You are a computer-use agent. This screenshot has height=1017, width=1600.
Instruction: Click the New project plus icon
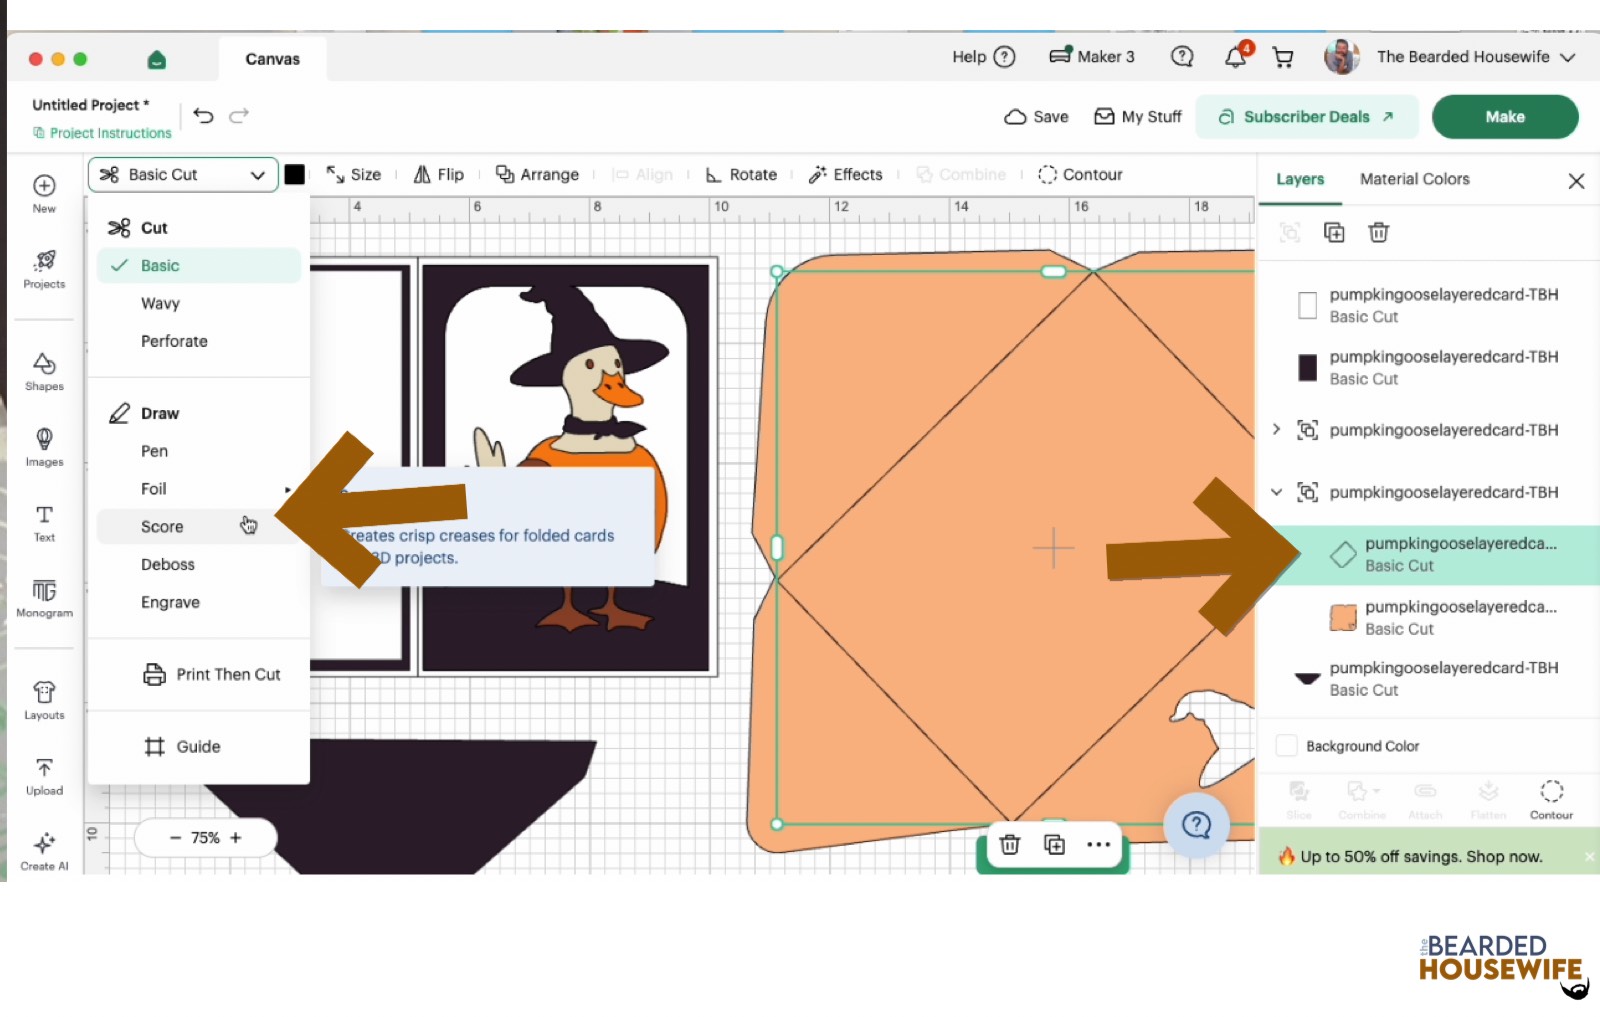click(44, 186)
